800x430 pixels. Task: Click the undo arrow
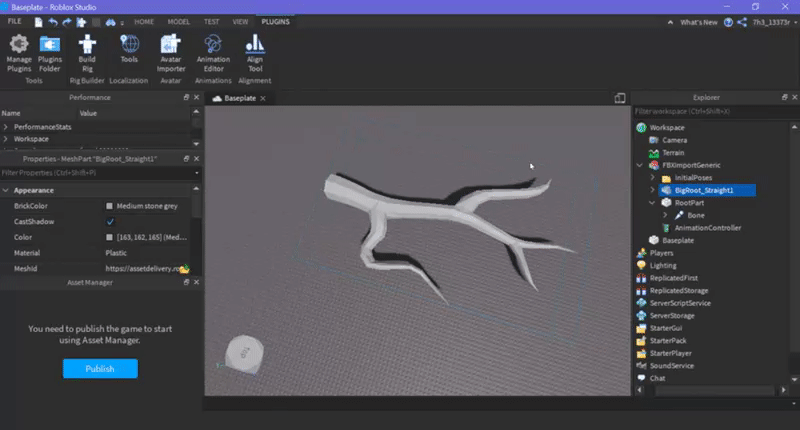(x=53, y=22)
